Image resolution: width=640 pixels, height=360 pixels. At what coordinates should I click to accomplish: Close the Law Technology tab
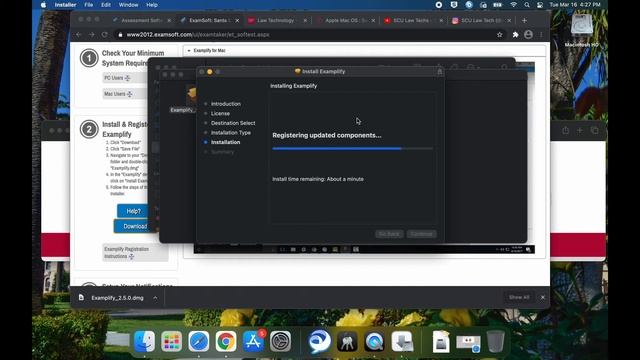point(305,20)
